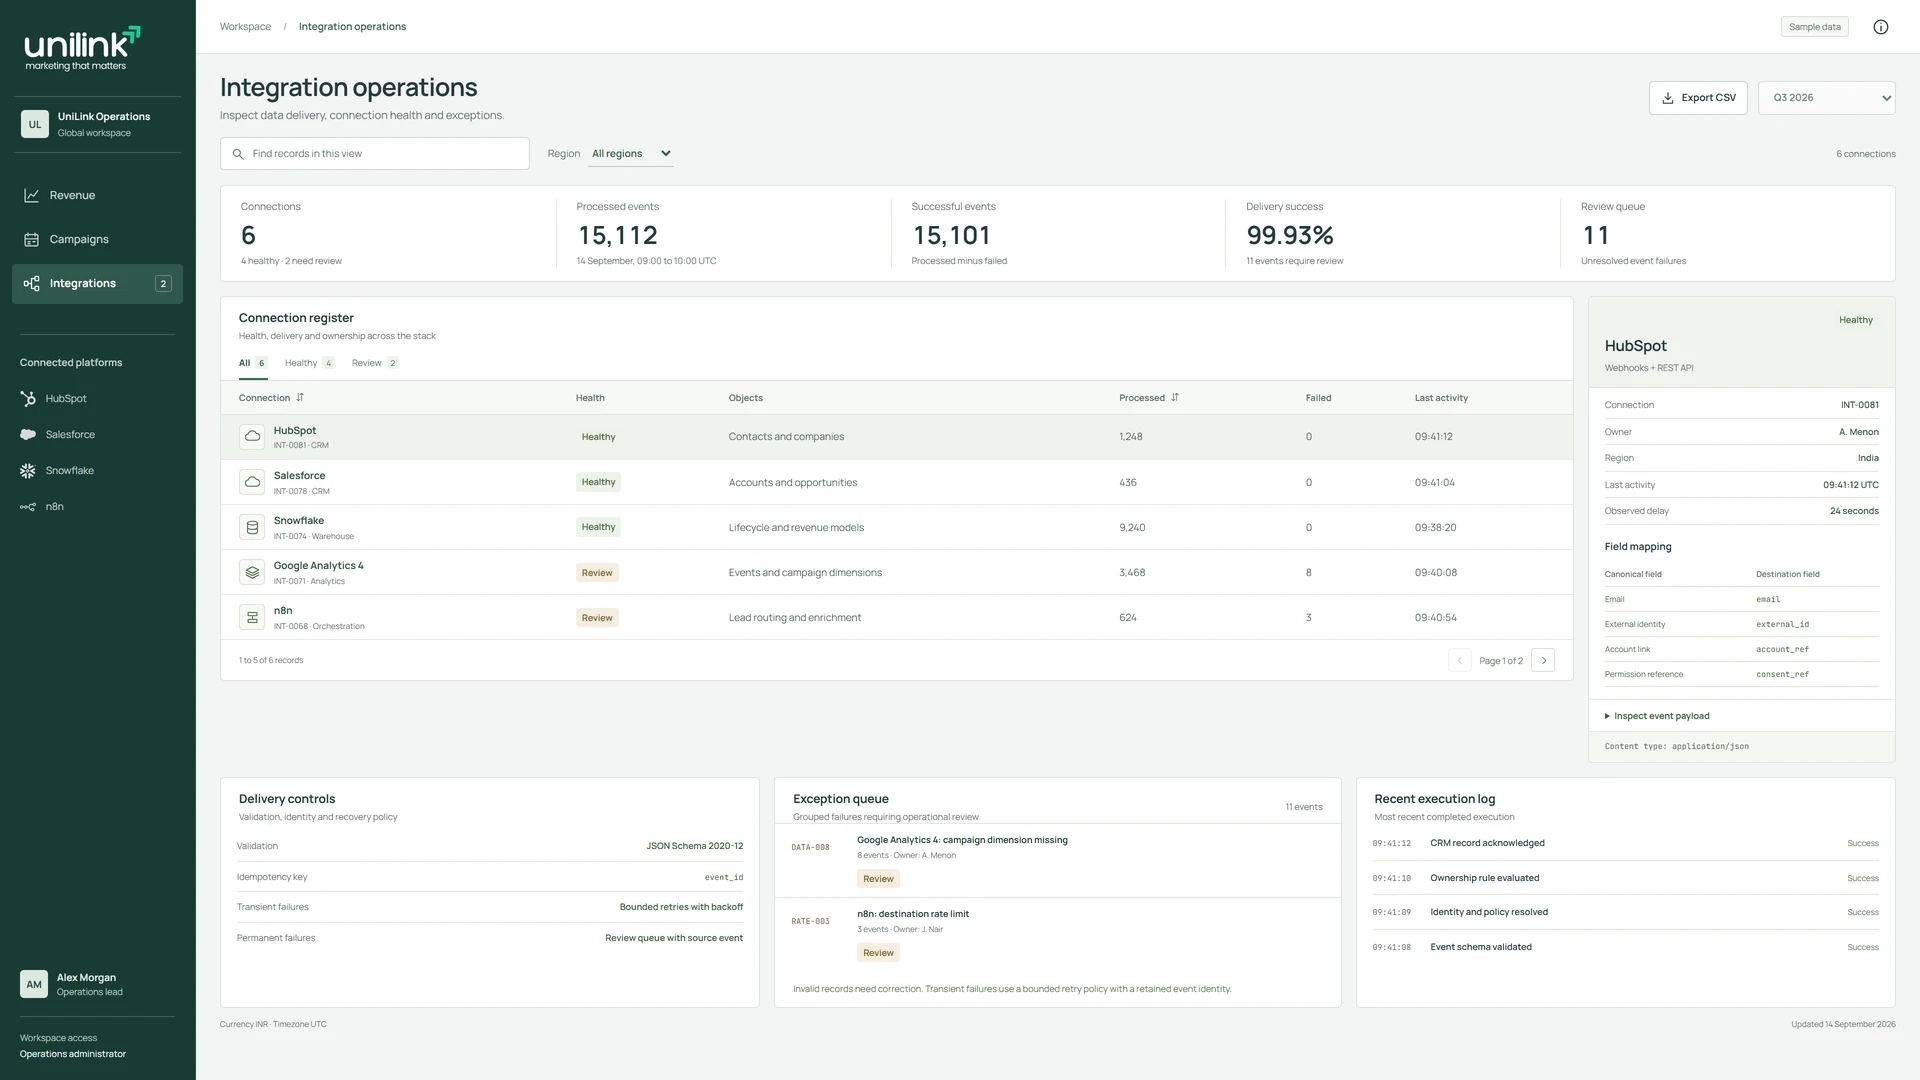This screenshot has width=1920, height=1080.
Task: Go to next page of connection register
Action: coord(1543,660)
